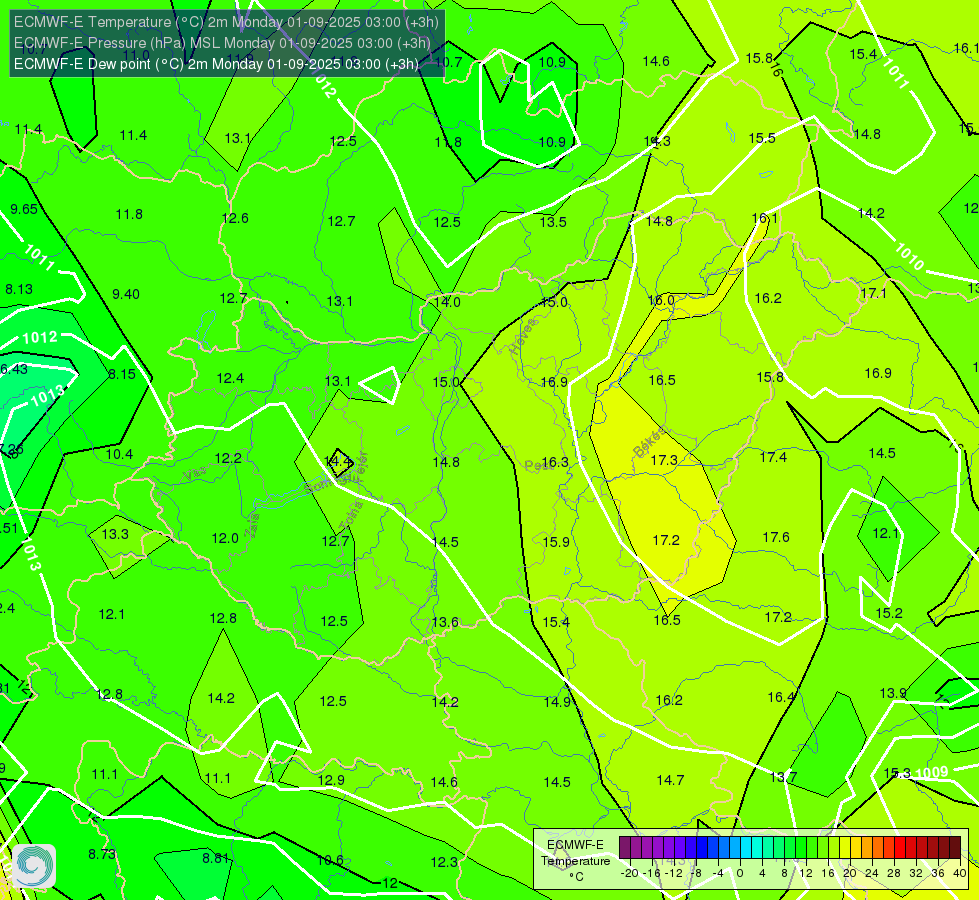
Task: Click the 14.3 temperature value
Action: (657, 141)
